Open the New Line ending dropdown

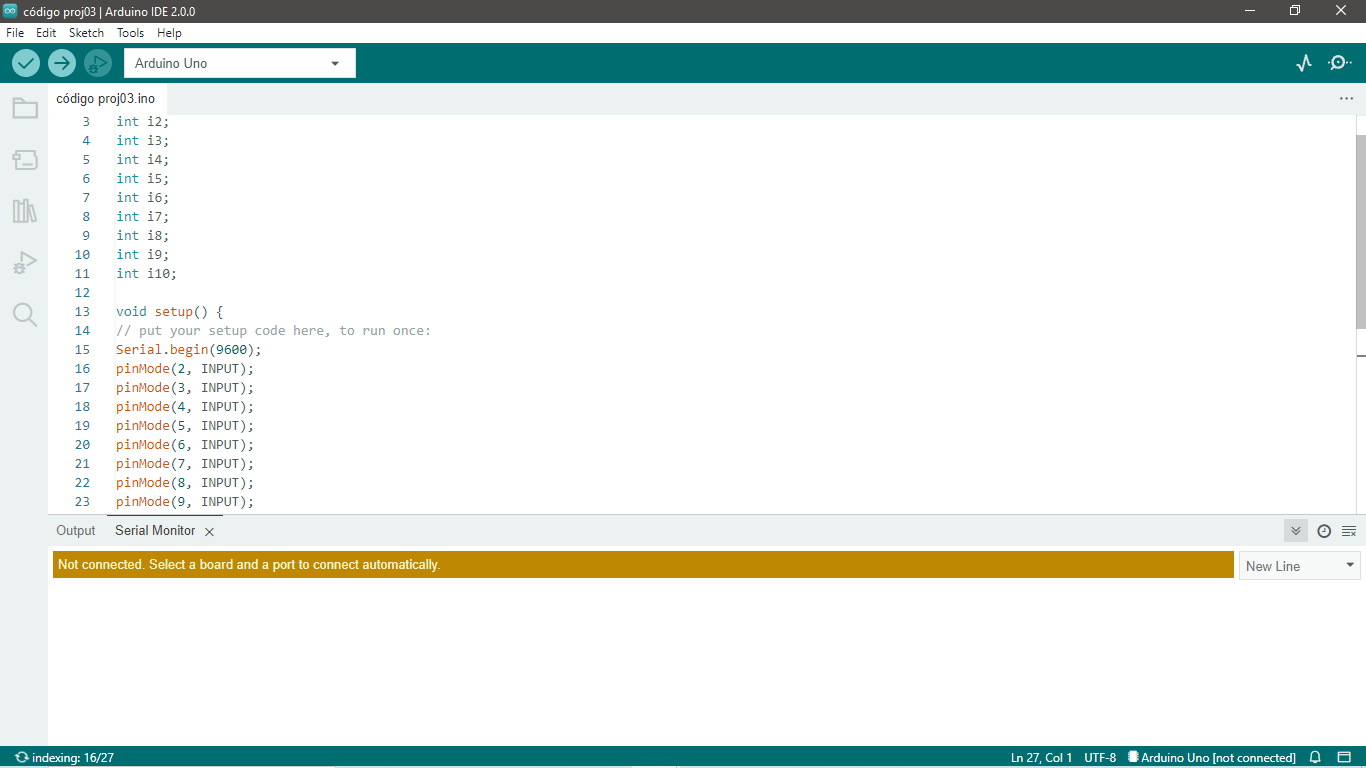(1299, 566)
